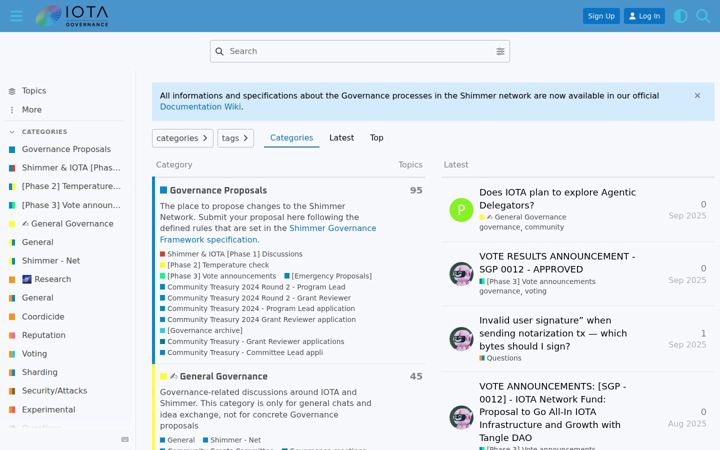
Task: Click the yellow General Governance category swatch
Action: pyautogui.click(x=163, y=376)
